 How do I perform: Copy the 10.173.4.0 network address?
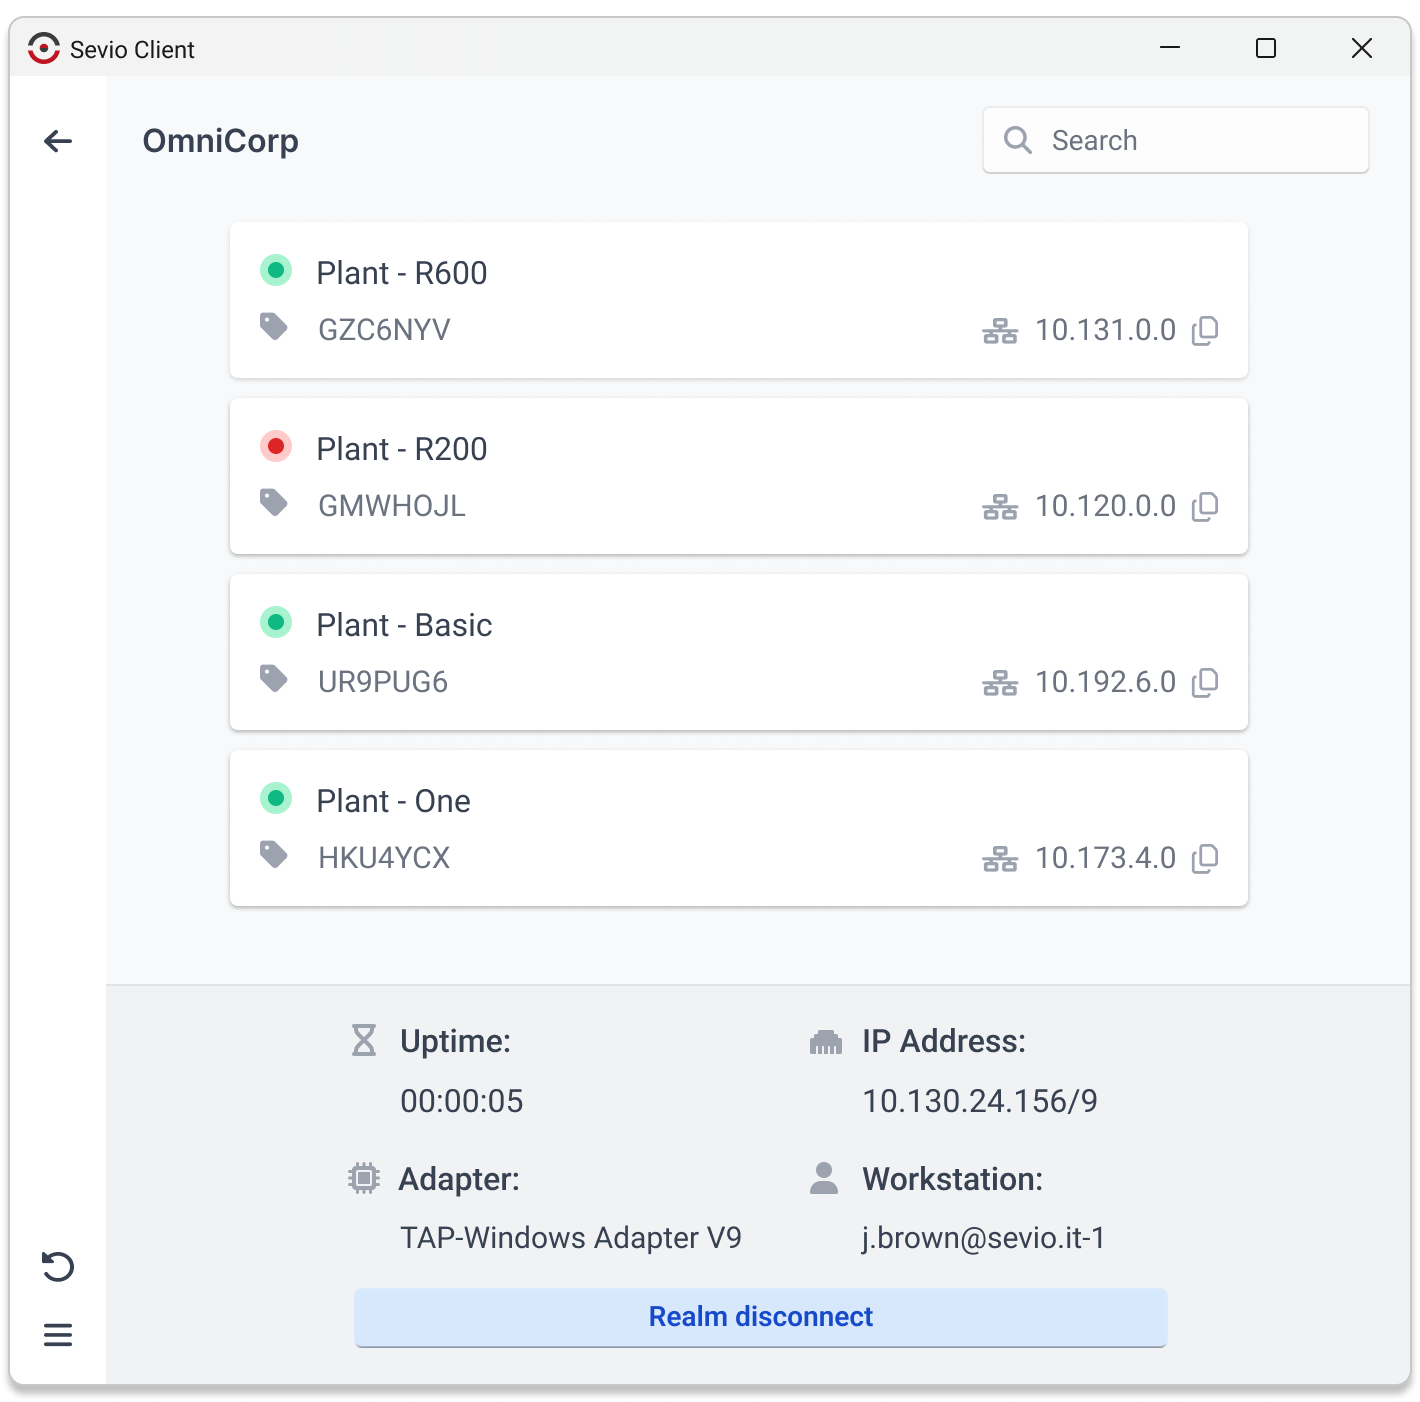1205,858
